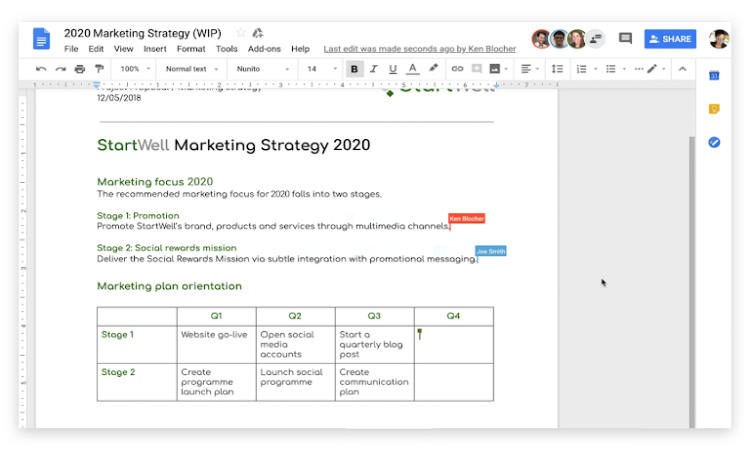Open the Google Tasks side panel icon
This screenshot has width=750, height=450.
714,142
